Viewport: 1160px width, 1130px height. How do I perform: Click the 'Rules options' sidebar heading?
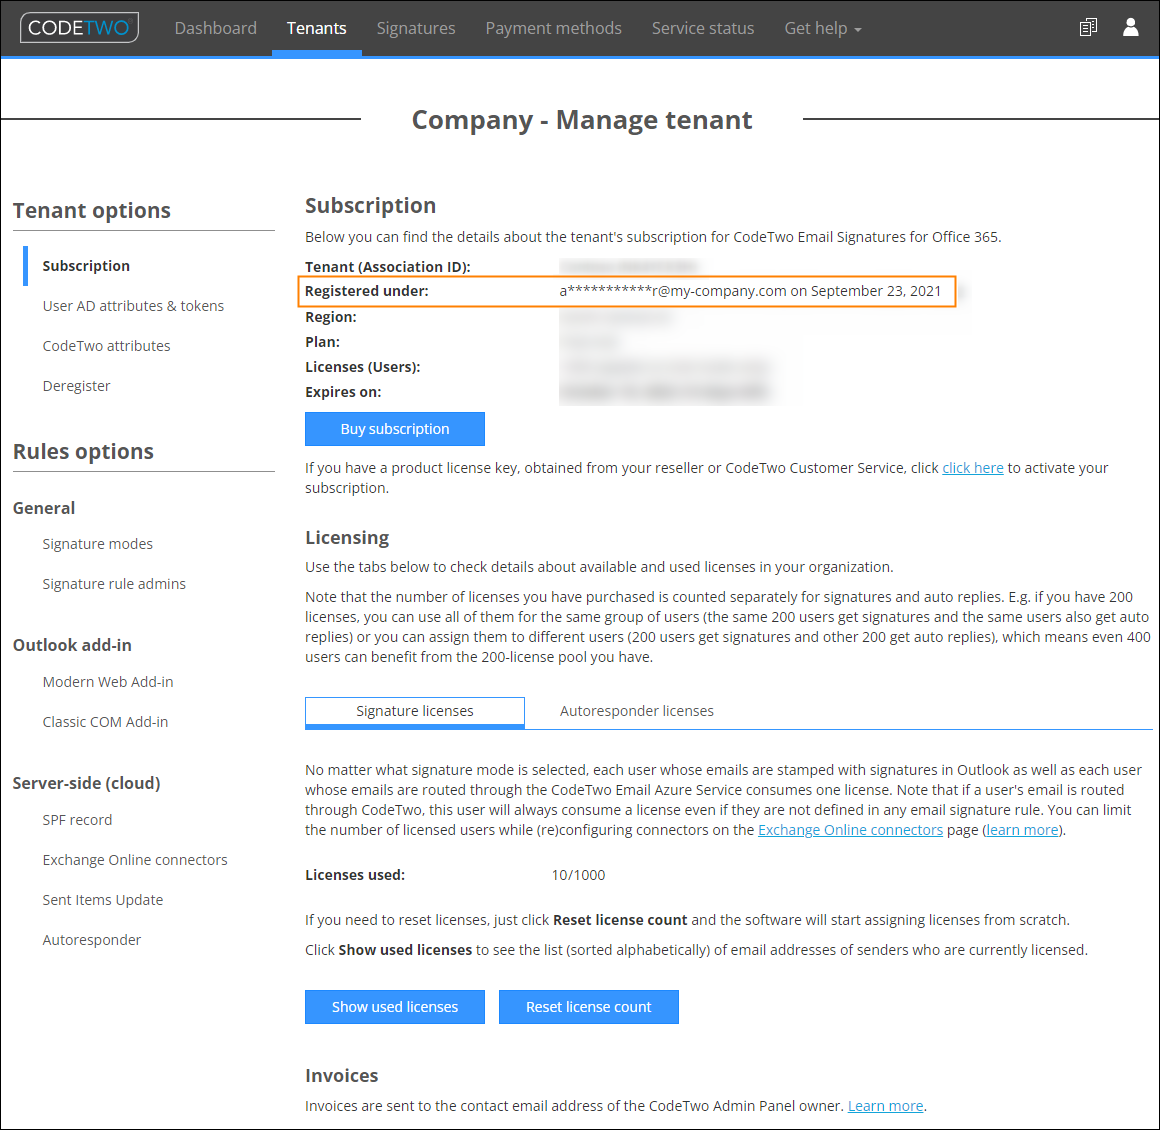pos(84,451)
